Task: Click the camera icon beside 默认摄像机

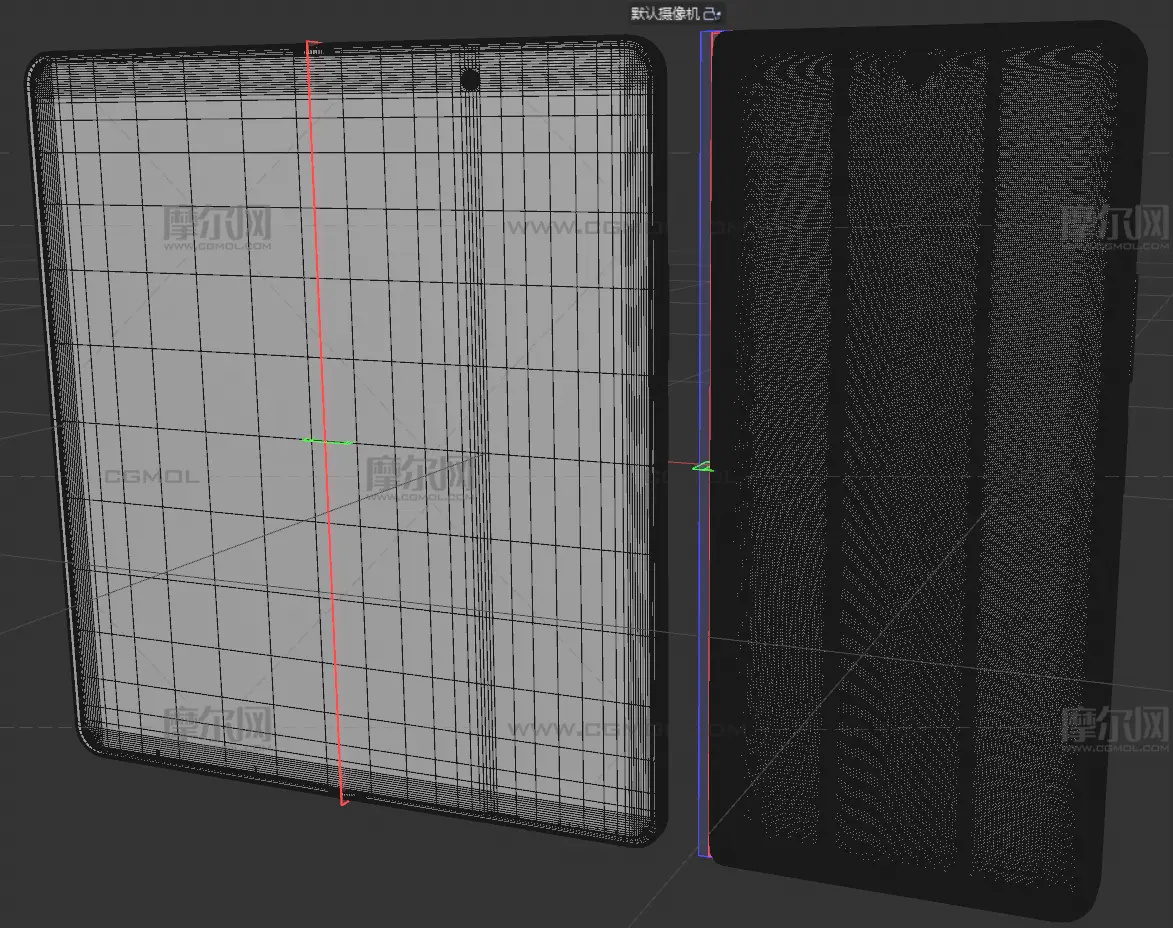Action: point(711,13)
